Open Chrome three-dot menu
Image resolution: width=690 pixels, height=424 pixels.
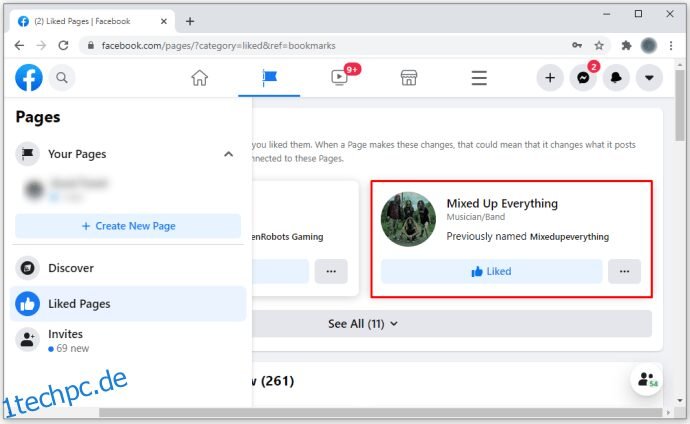[671, 45]
